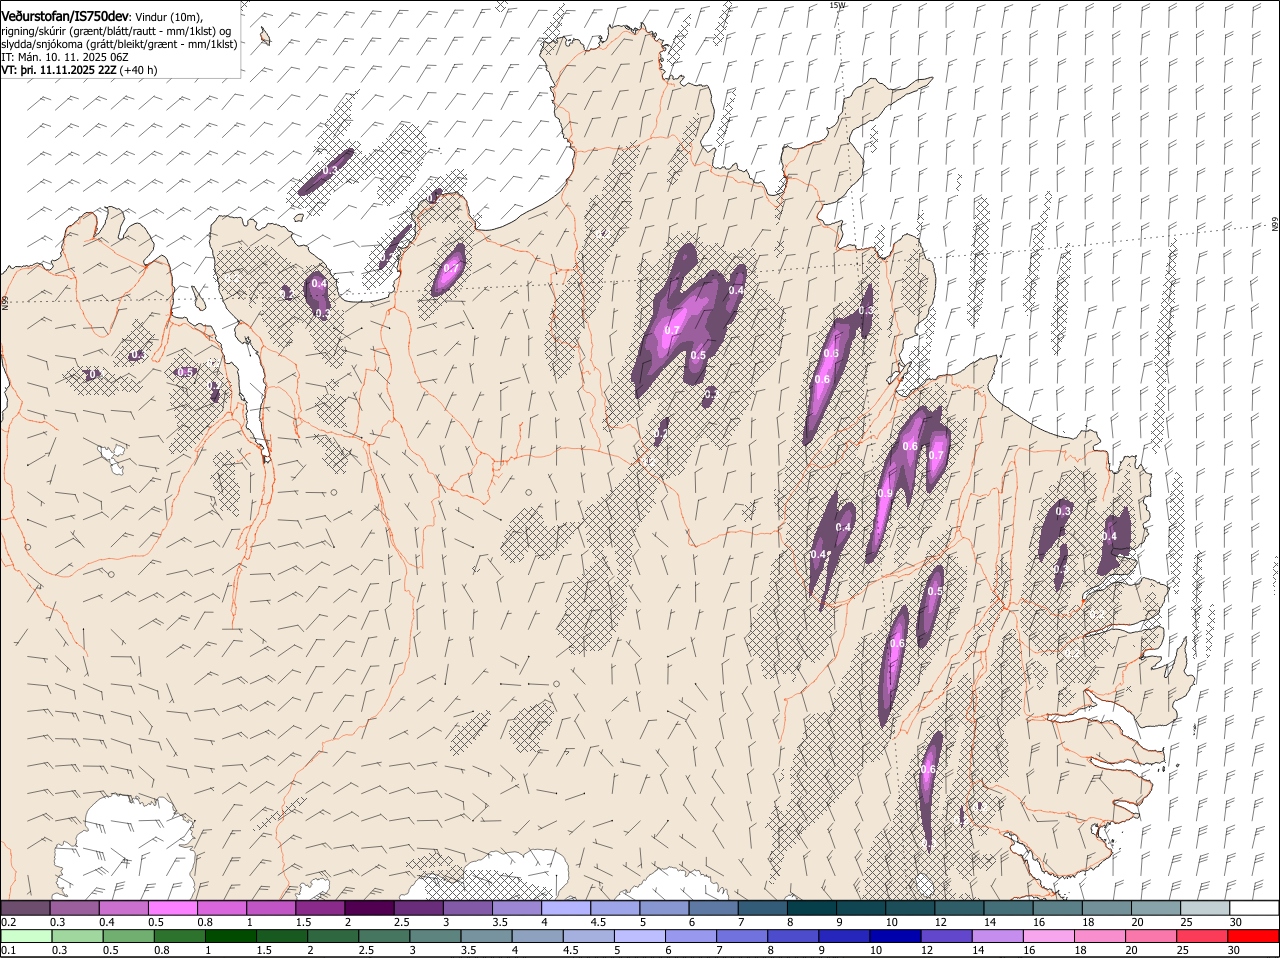This screenshot has height=958, width=1280.
Task: Pick upper legend swatch between 10 and 12
Action: [x=910, y=908]
